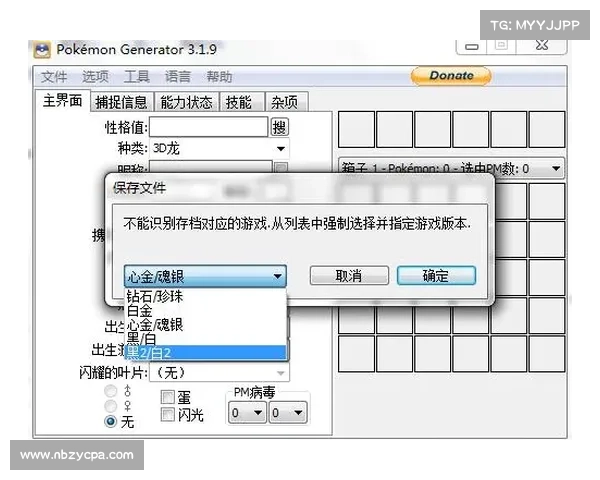Select the female ♀ gender radio button
Image resolution: width=600 pixels, height=480 pixels.
pos(111,406)
